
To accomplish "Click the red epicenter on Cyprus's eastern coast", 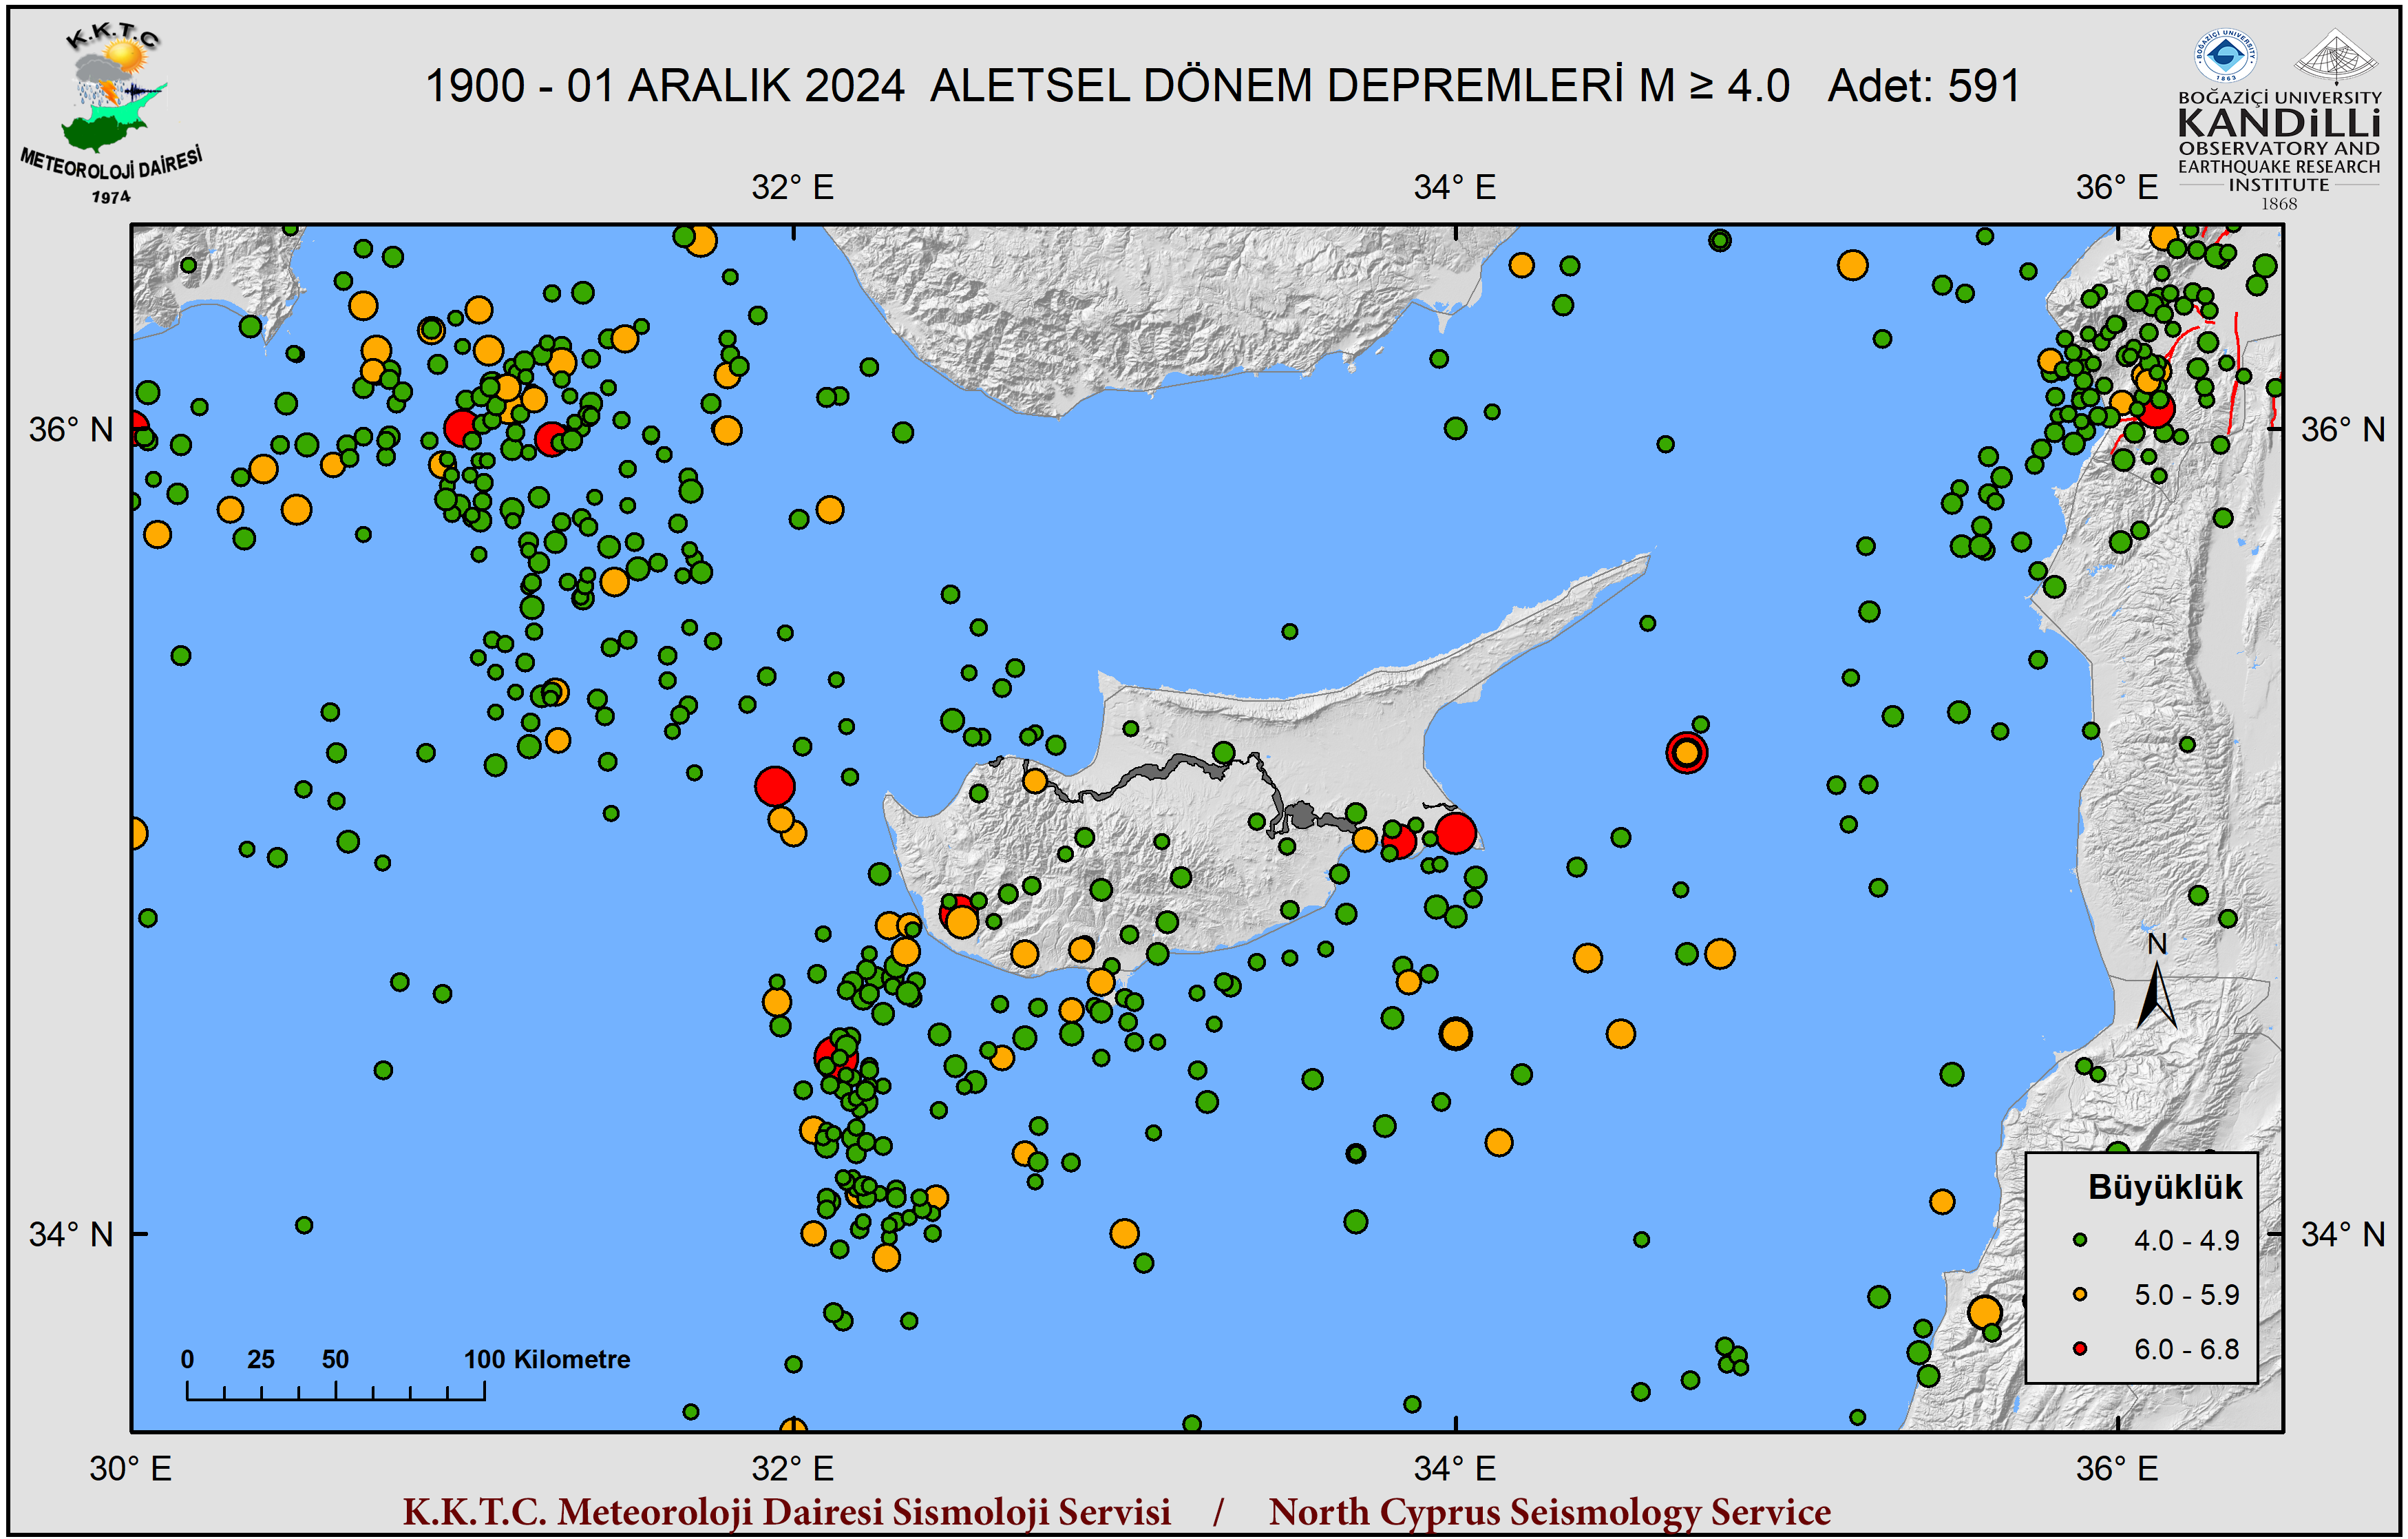I will coord(1455,833).
